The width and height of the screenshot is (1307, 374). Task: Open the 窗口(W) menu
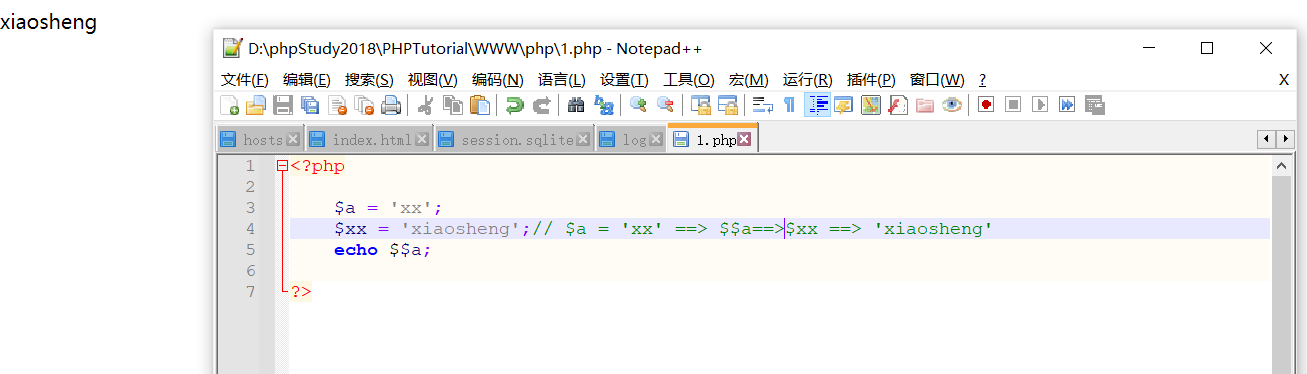[x=938, y=80]
